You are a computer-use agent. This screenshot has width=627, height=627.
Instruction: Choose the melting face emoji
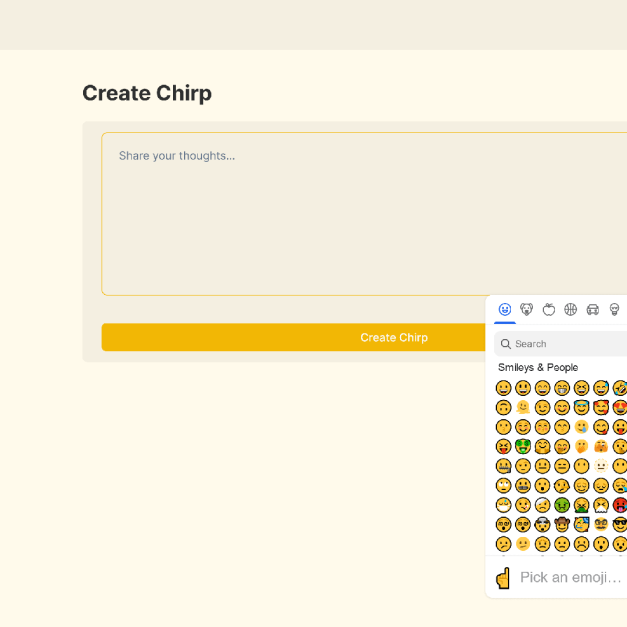coord(523,407)
